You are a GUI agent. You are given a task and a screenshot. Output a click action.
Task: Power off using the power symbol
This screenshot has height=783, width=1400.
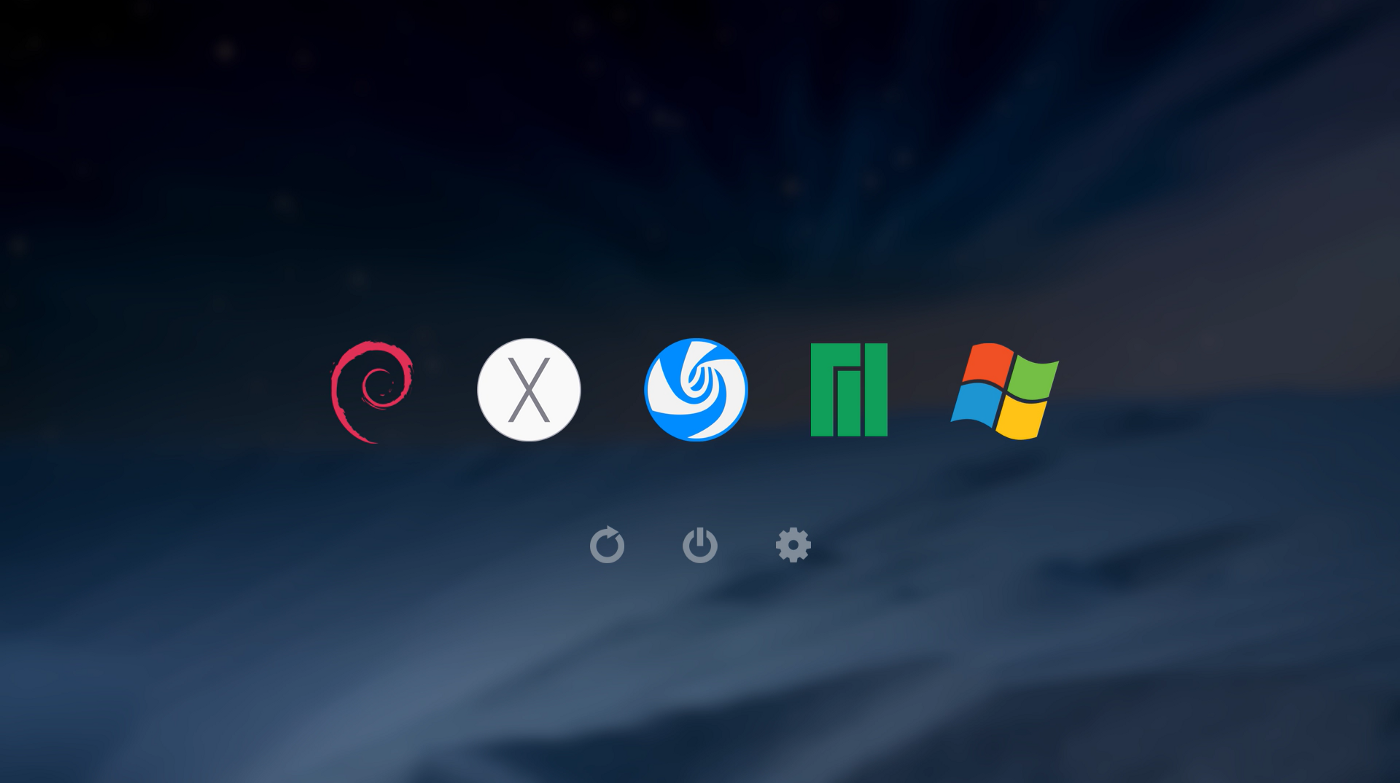(x=700, y=545)
